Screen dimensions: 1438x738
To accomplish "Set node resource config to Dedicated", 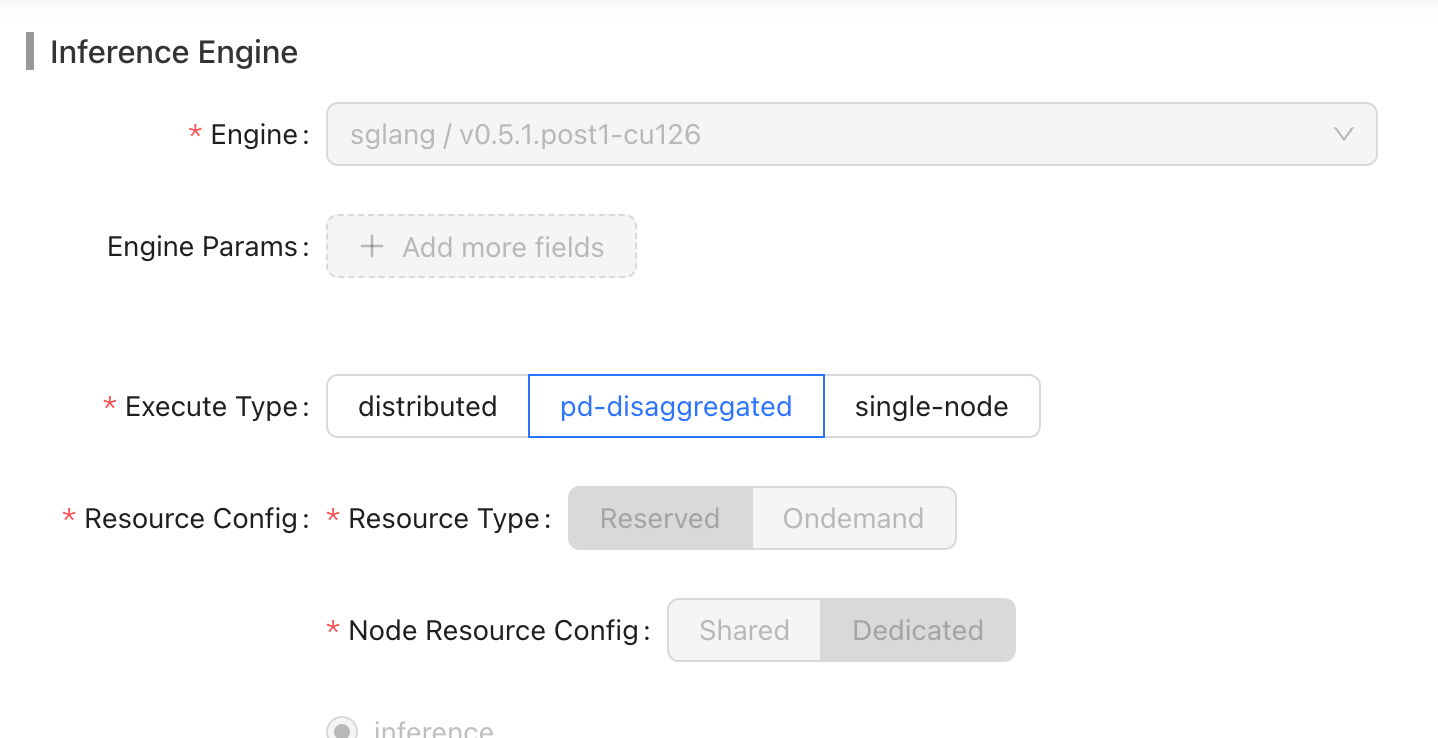I will [x=918, y=630].
